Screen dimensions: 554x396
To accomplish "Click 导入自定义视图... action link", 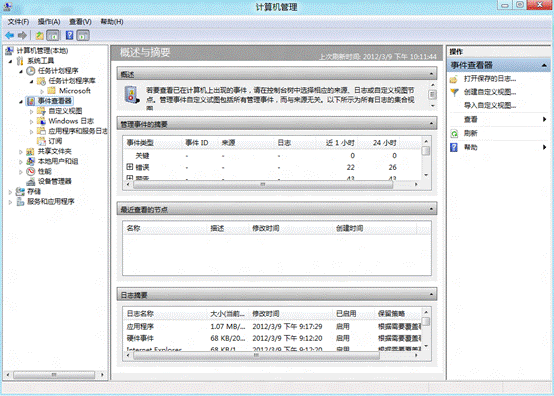I will coord(490,106).
